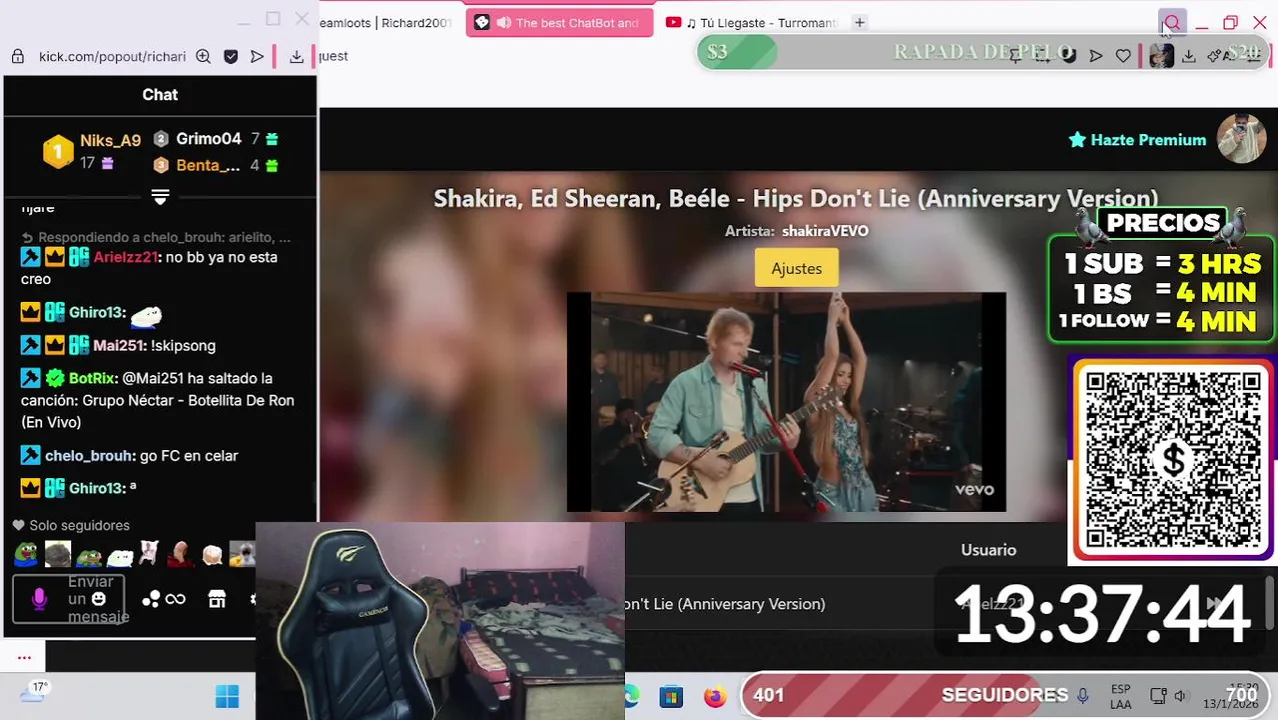Open the first Ghiro13 message username
The image size is (1278, 720).
click(x=96, y=312)
